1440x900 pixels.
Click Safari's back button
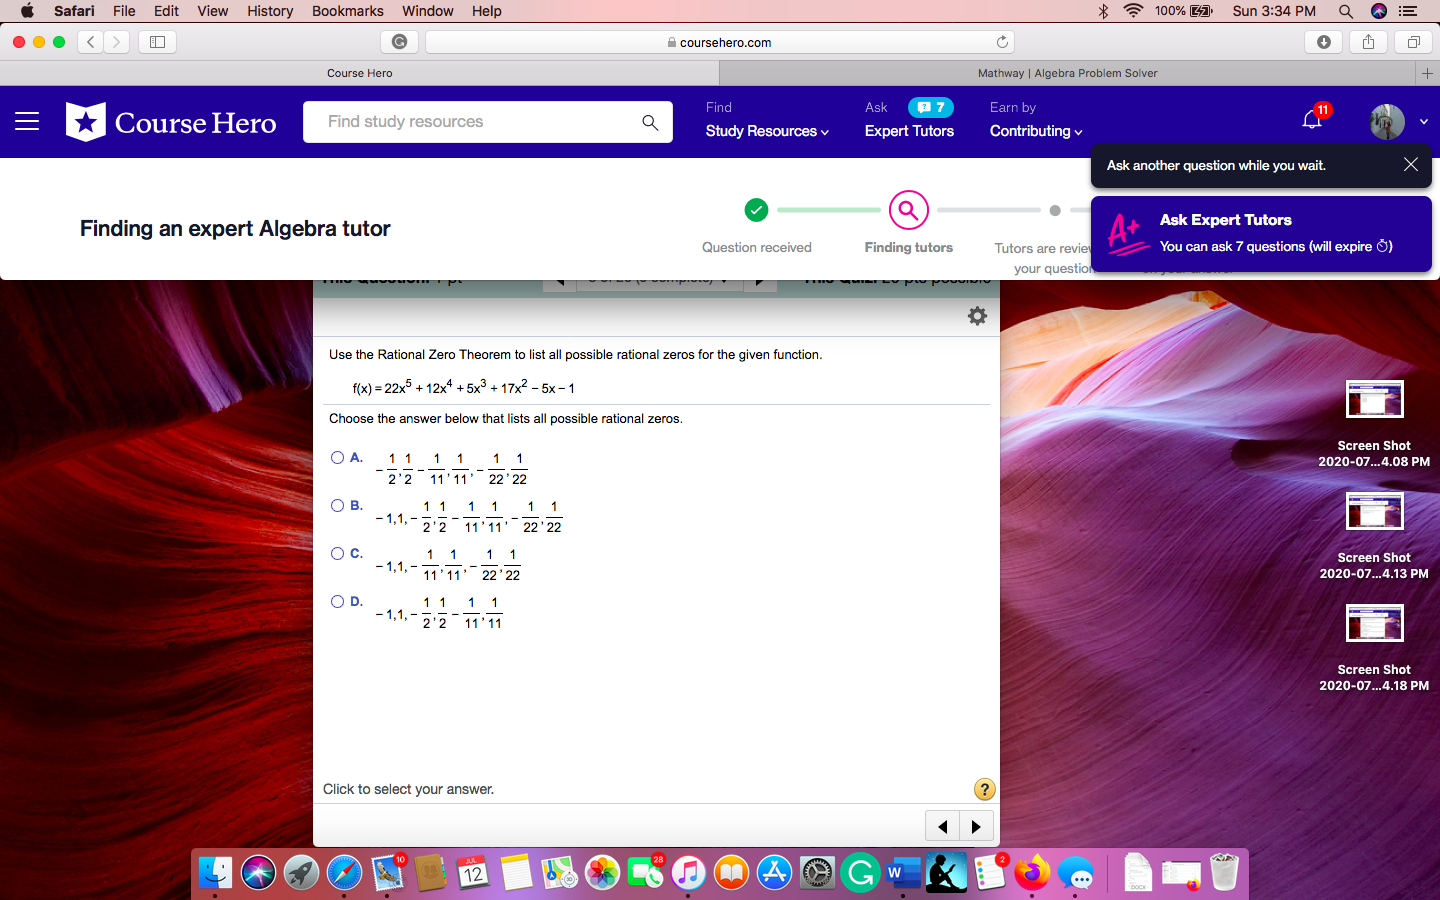tap(91, 42)
